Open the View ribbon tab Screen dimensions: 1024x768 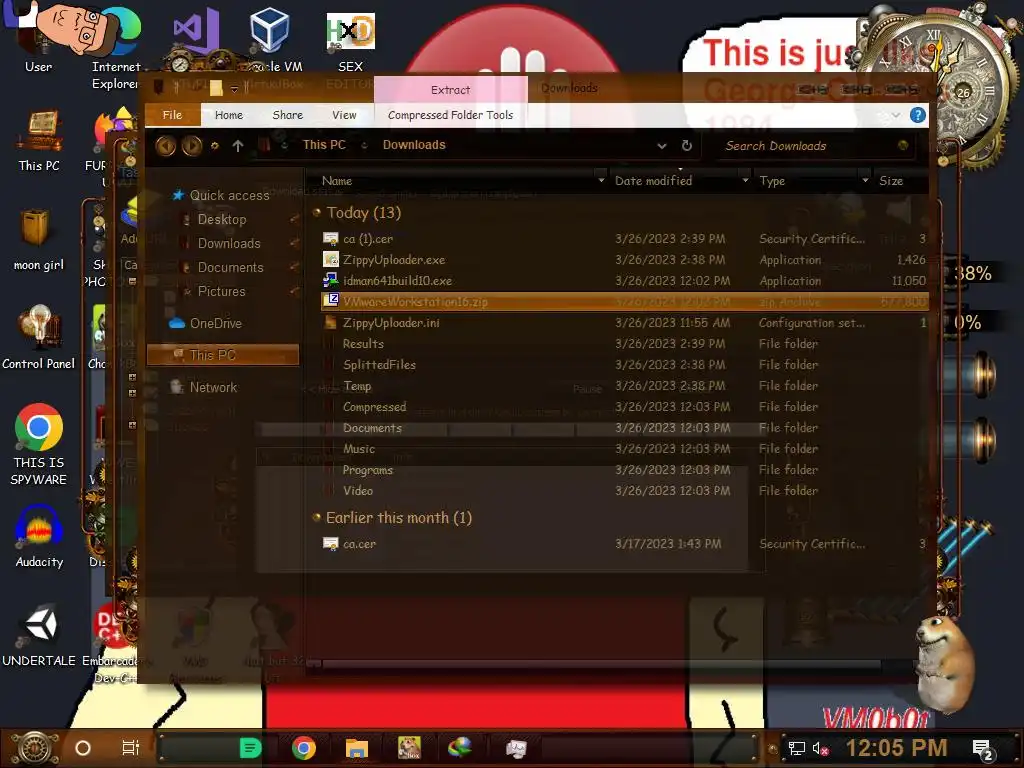344,115
